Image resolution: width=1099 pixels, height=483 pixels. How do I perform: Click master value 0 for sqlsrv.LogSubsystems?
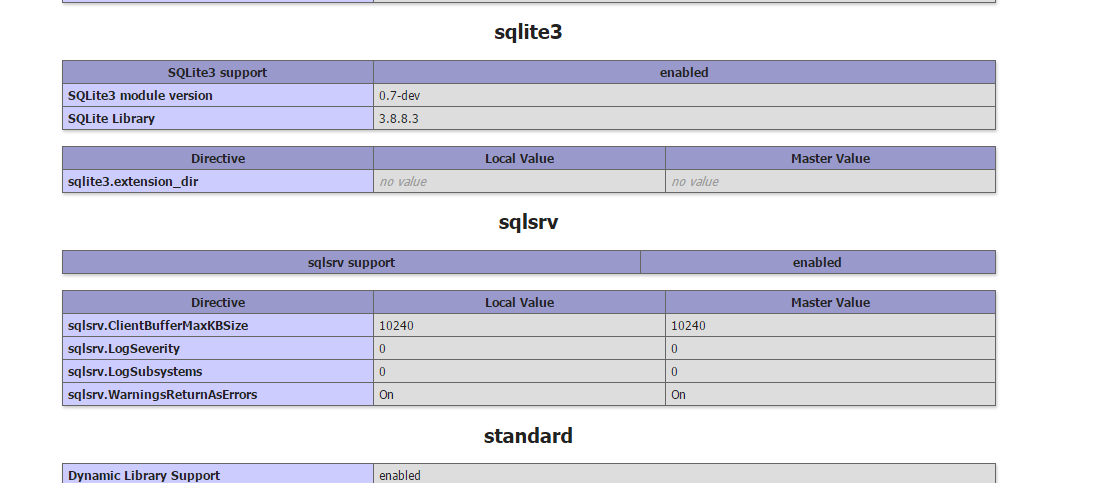coord(674,372)
